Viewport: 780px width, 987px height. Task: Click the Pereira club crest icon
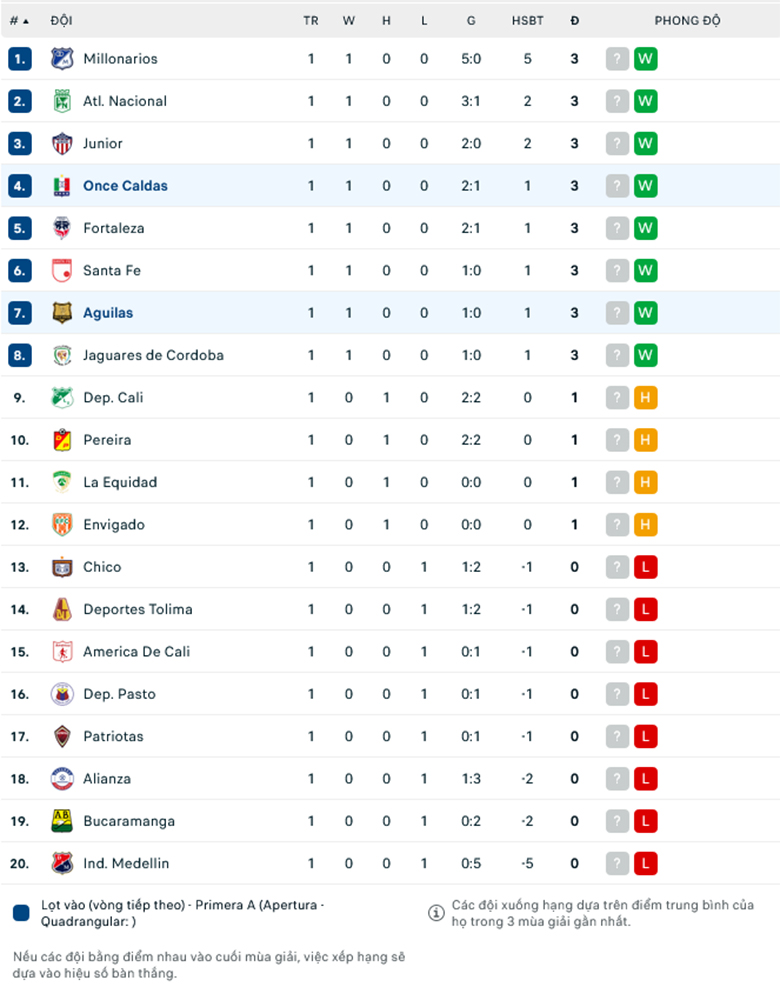[62, 440]
